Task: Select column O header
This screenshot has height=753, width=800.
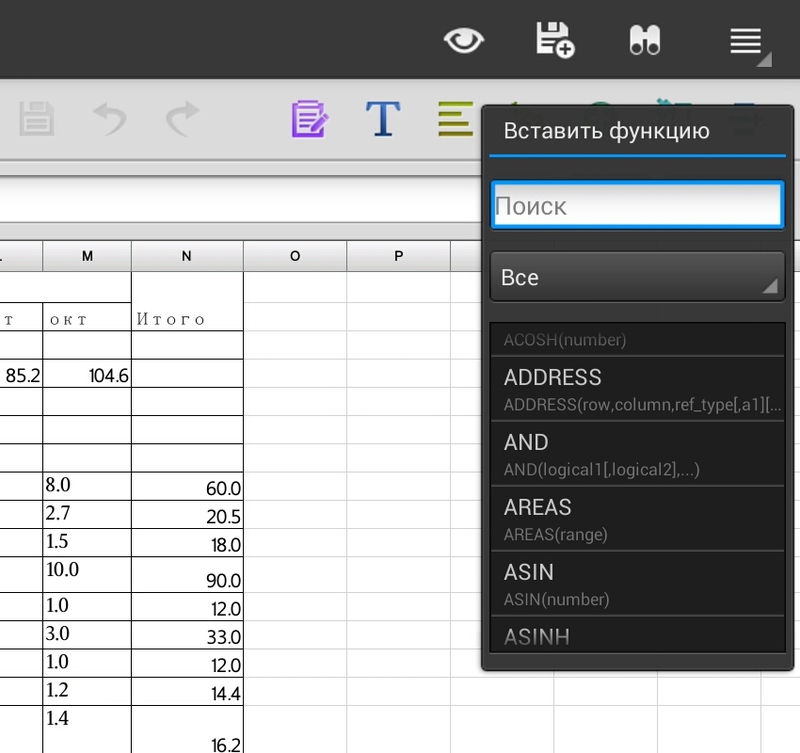Action: pos(295,256)
